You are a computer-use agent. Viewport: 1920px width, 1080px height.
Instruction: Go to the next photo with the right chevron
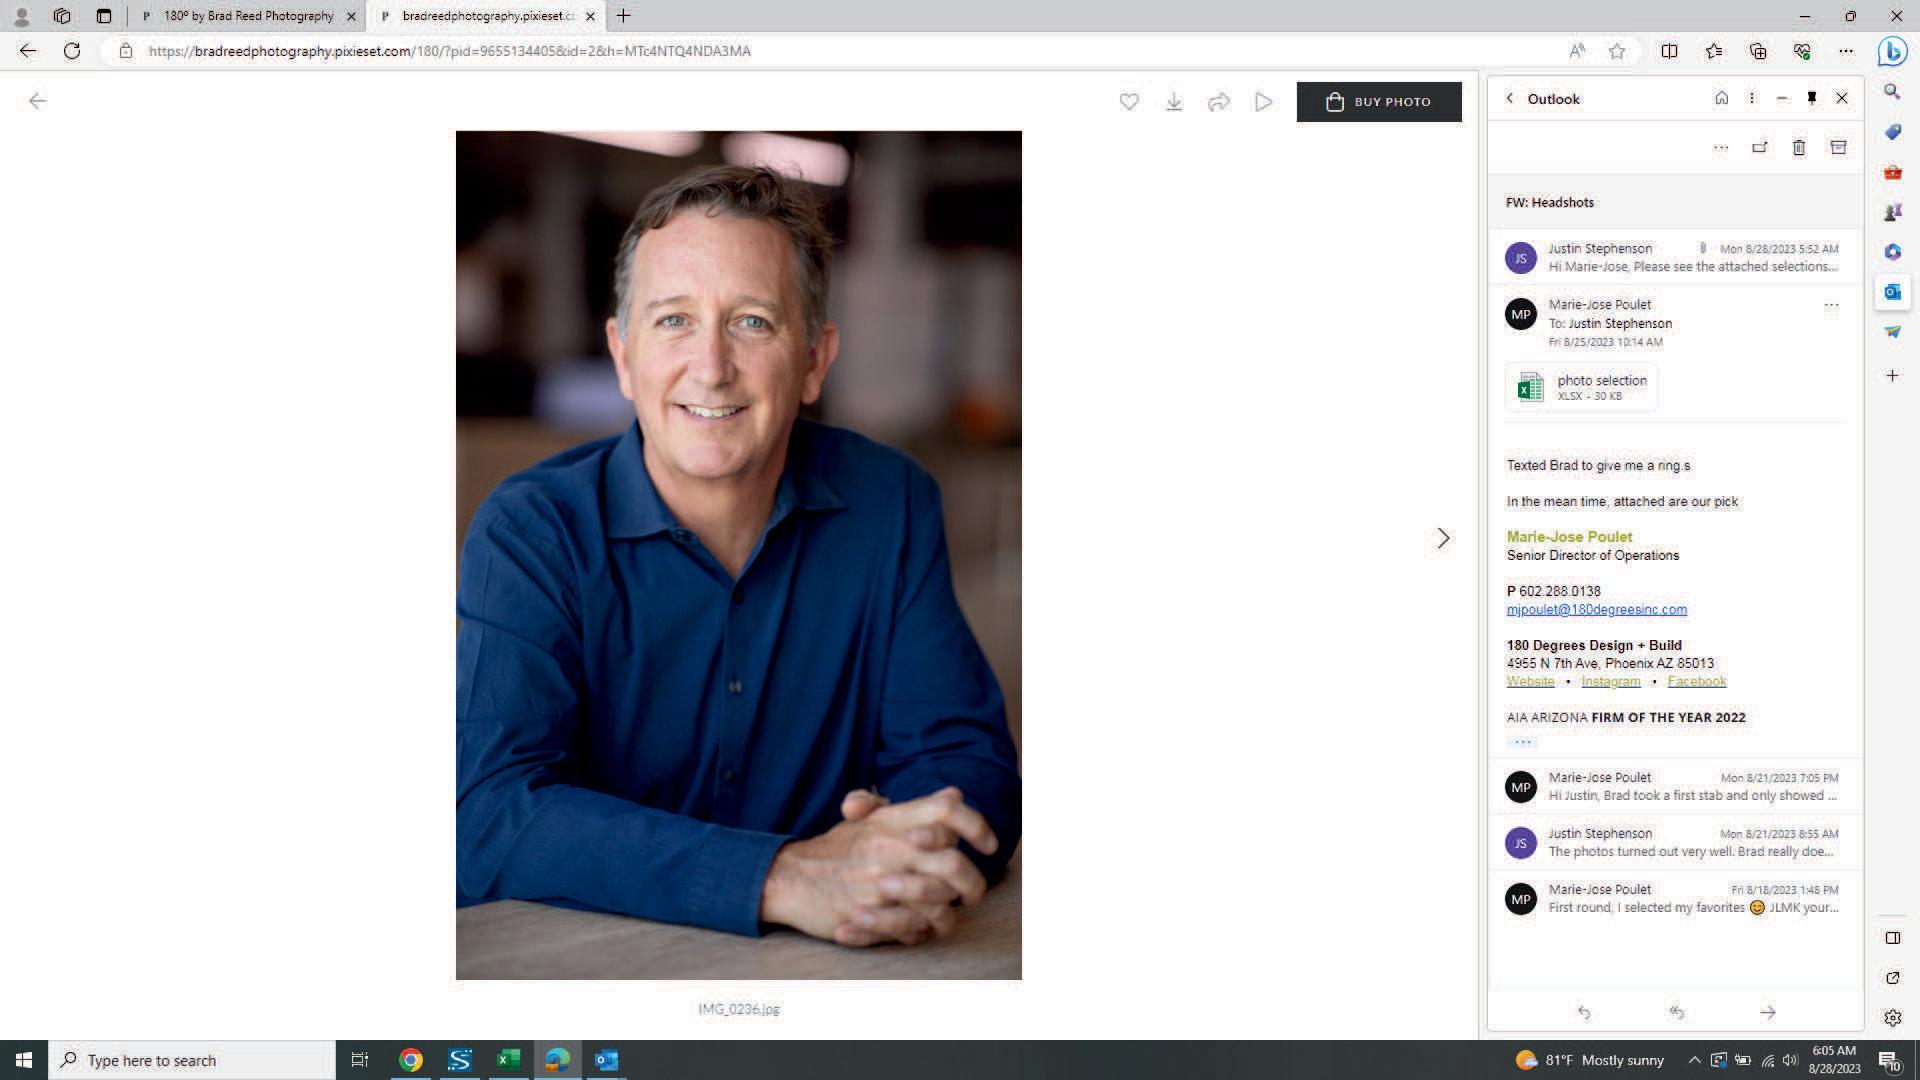pyautogui.click(x=1442, y=538)
